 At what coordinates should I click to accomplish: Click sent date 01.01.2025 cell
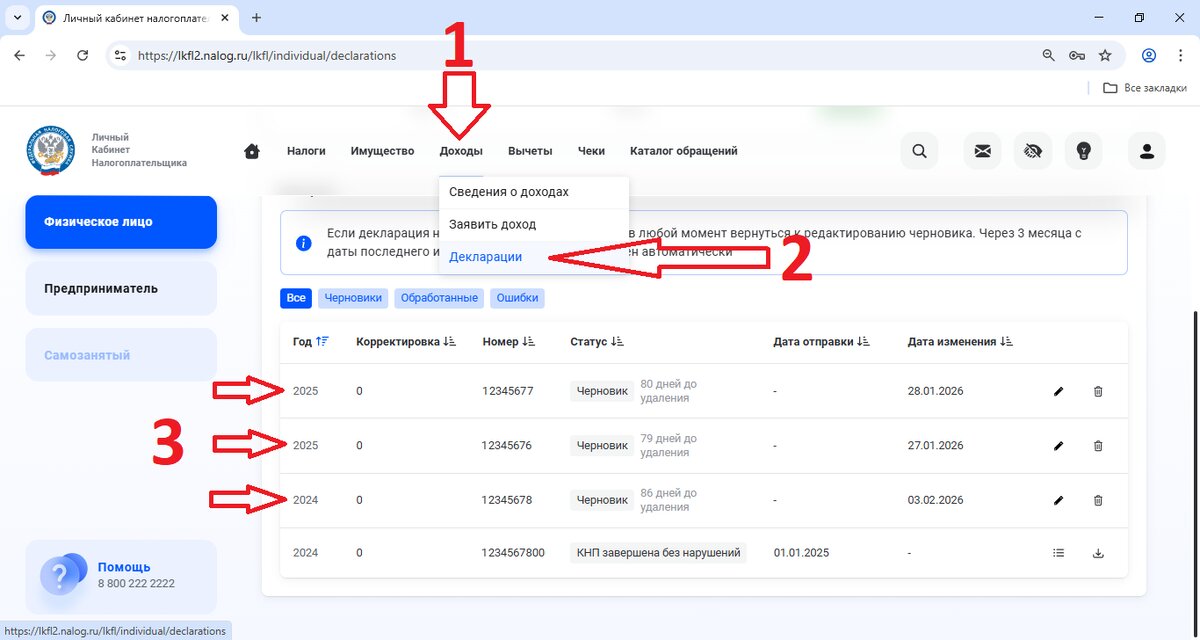[x=801, y=552]
